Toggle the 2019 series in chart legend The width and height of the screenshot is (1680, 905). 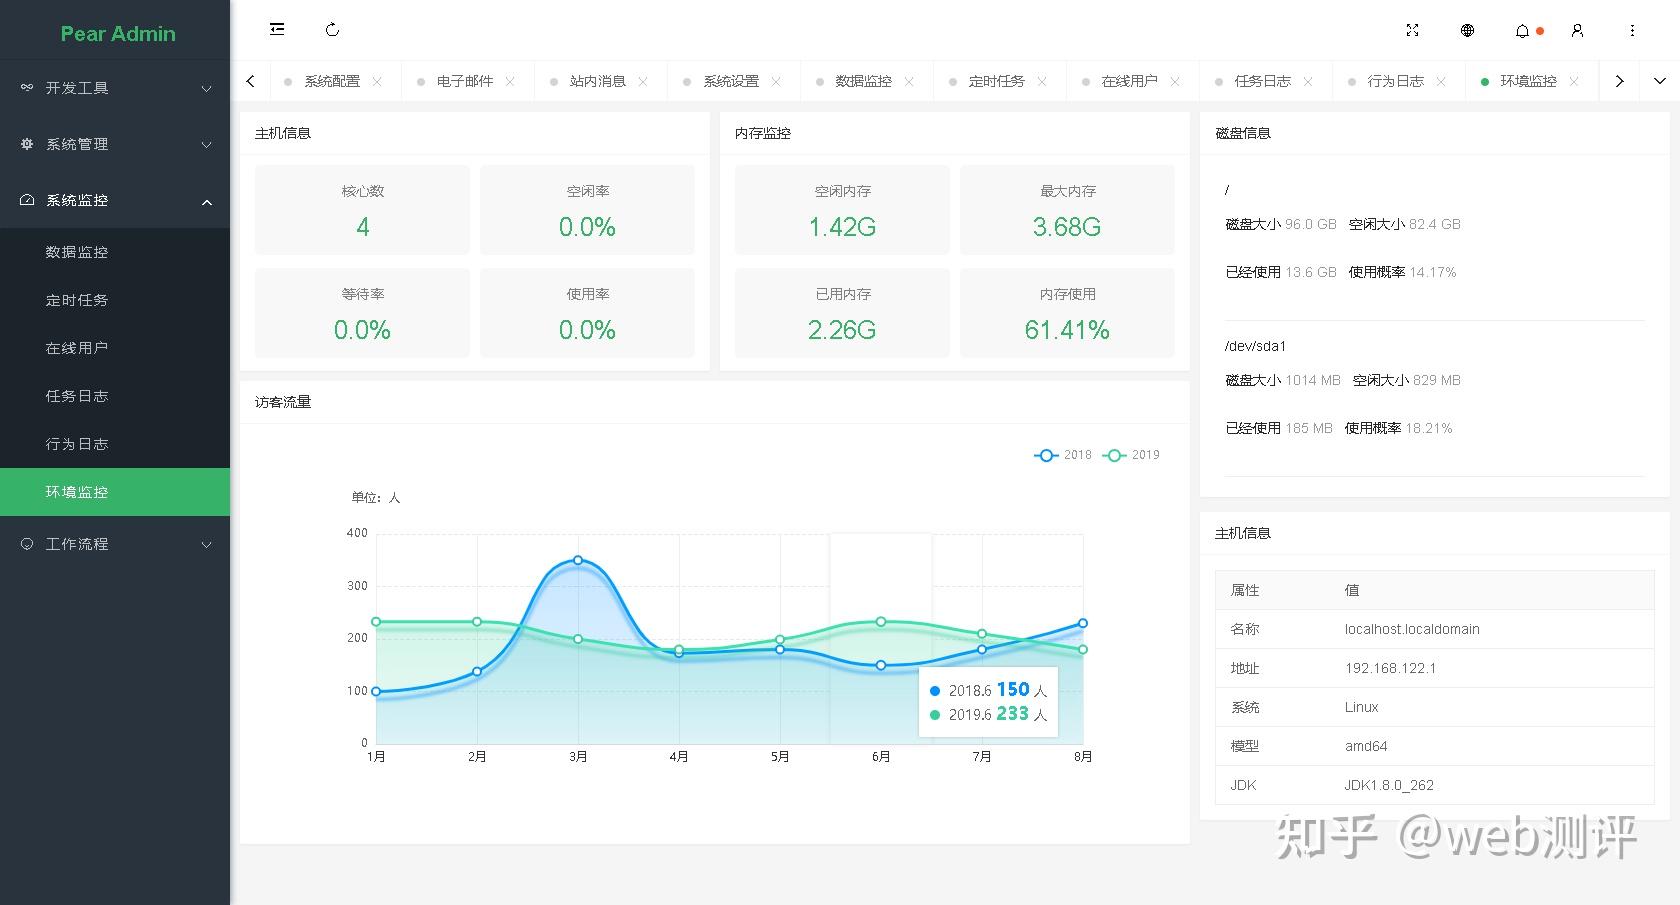pos(1131,455)
